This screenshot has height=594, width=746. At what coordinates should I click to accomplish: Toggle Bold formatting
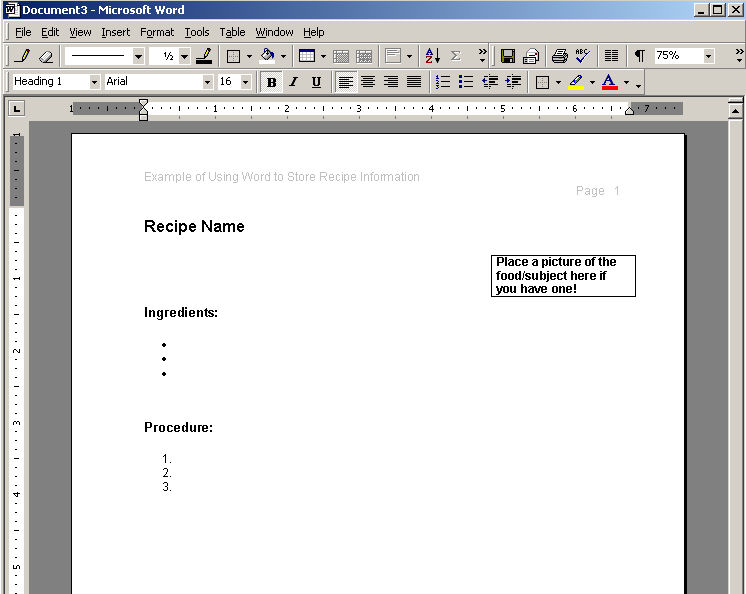pyautogui.click(x=271, y=82)
